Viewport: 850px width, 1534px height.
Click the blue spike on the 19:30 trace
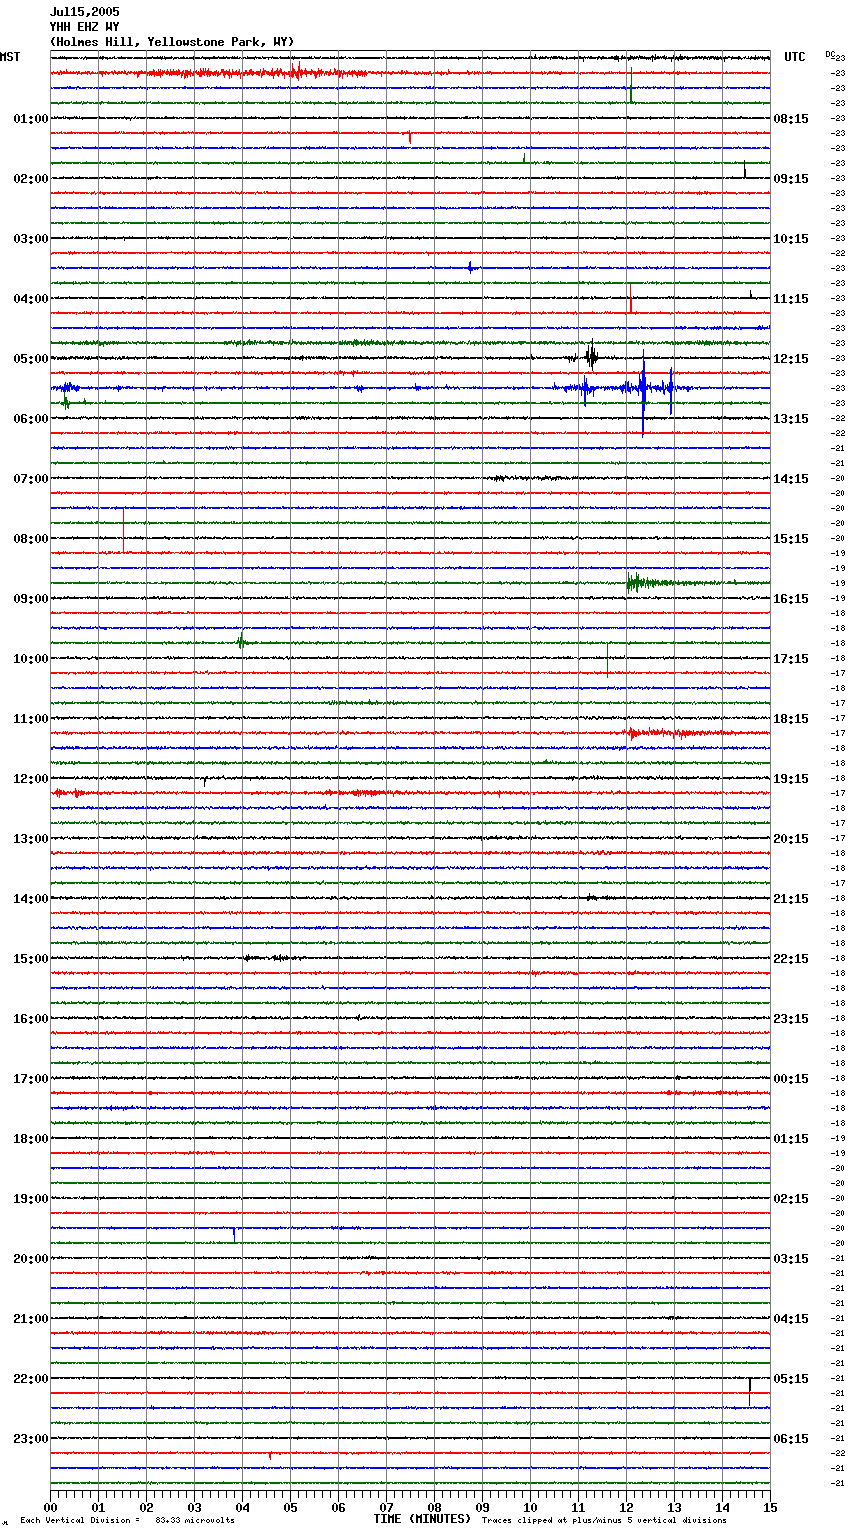pos(234,1235)
